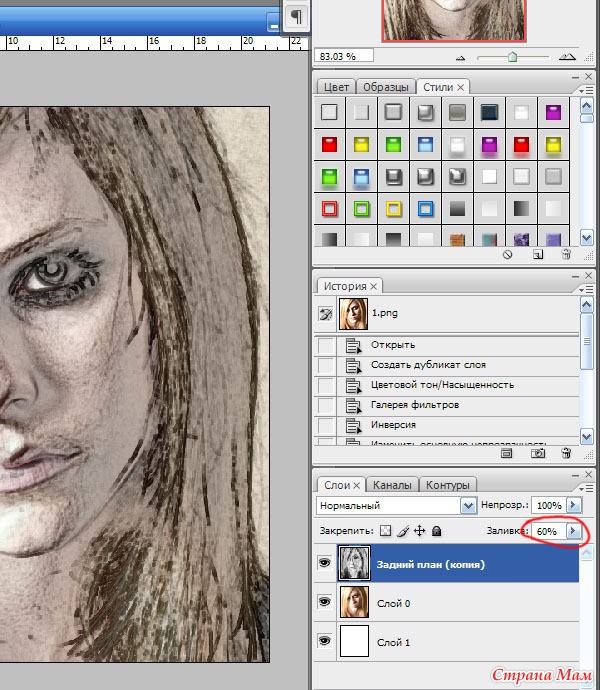The height and width of the screenshot is (690, 600).
Task: Apply the default no-style swatch
Action: coord(329,112)
